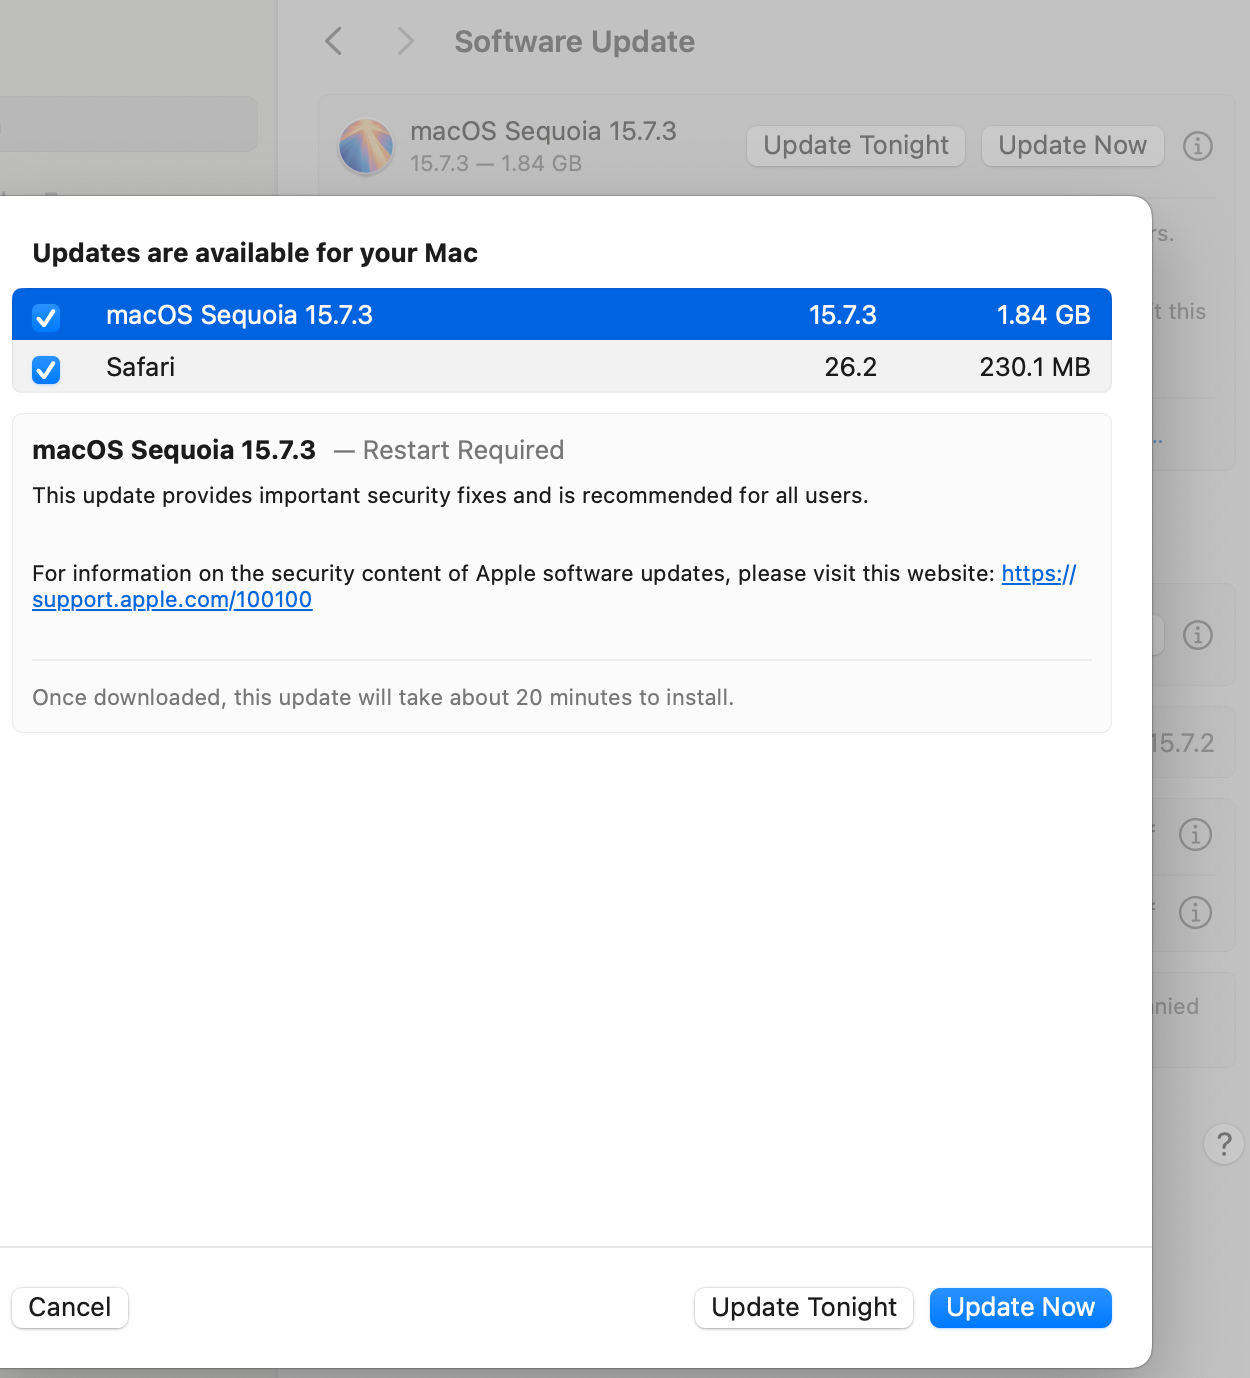
Task: Click the '15.7.3 — 1.84 GB' subtitle in background
Action: click(x=496, y=163)
